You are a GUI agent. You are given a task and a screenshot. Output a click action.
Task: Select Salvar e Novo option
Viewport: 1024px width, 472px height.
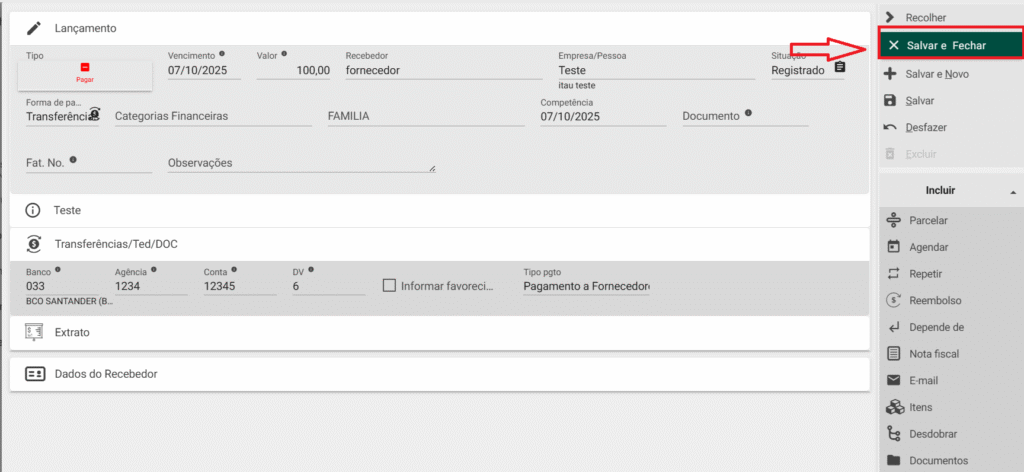point(936,74)
